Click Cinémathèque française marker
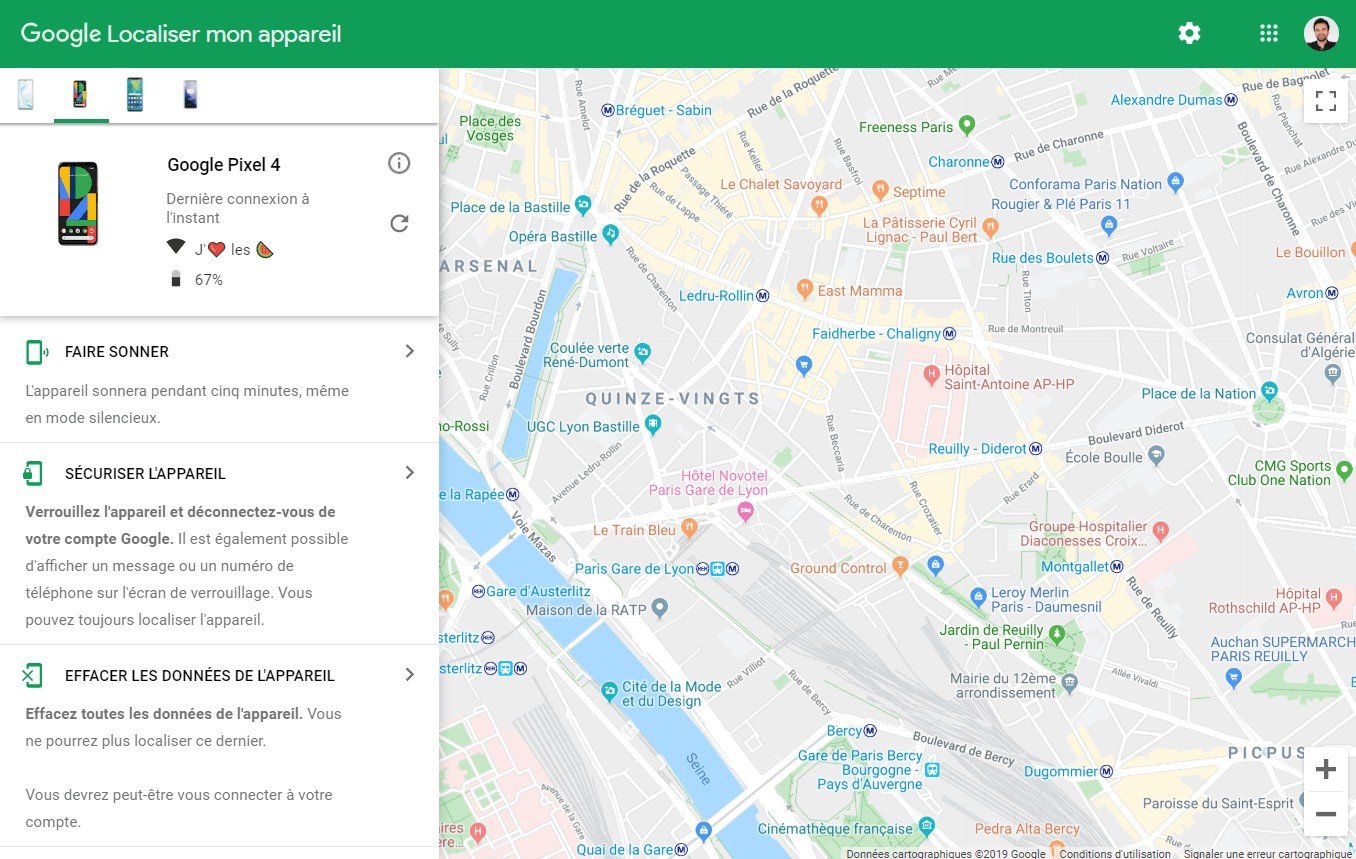This screenshot has width=1356, height=859. [927, 826]
